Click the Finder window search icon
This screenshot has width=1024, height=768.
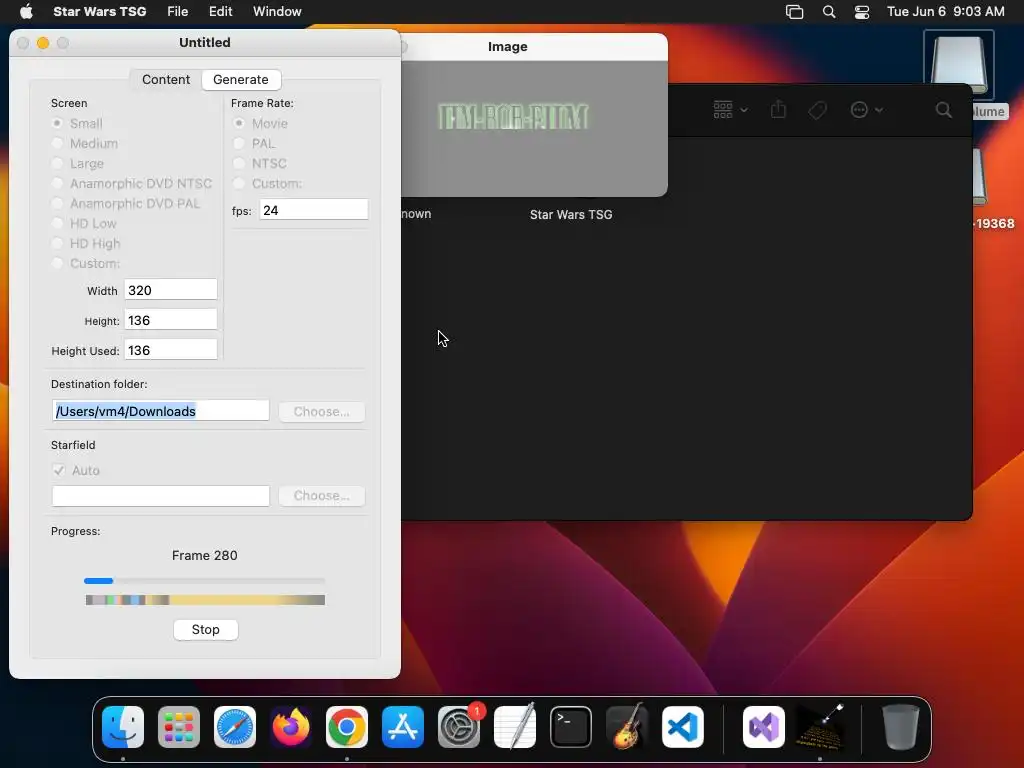click(x=944, y=110)
